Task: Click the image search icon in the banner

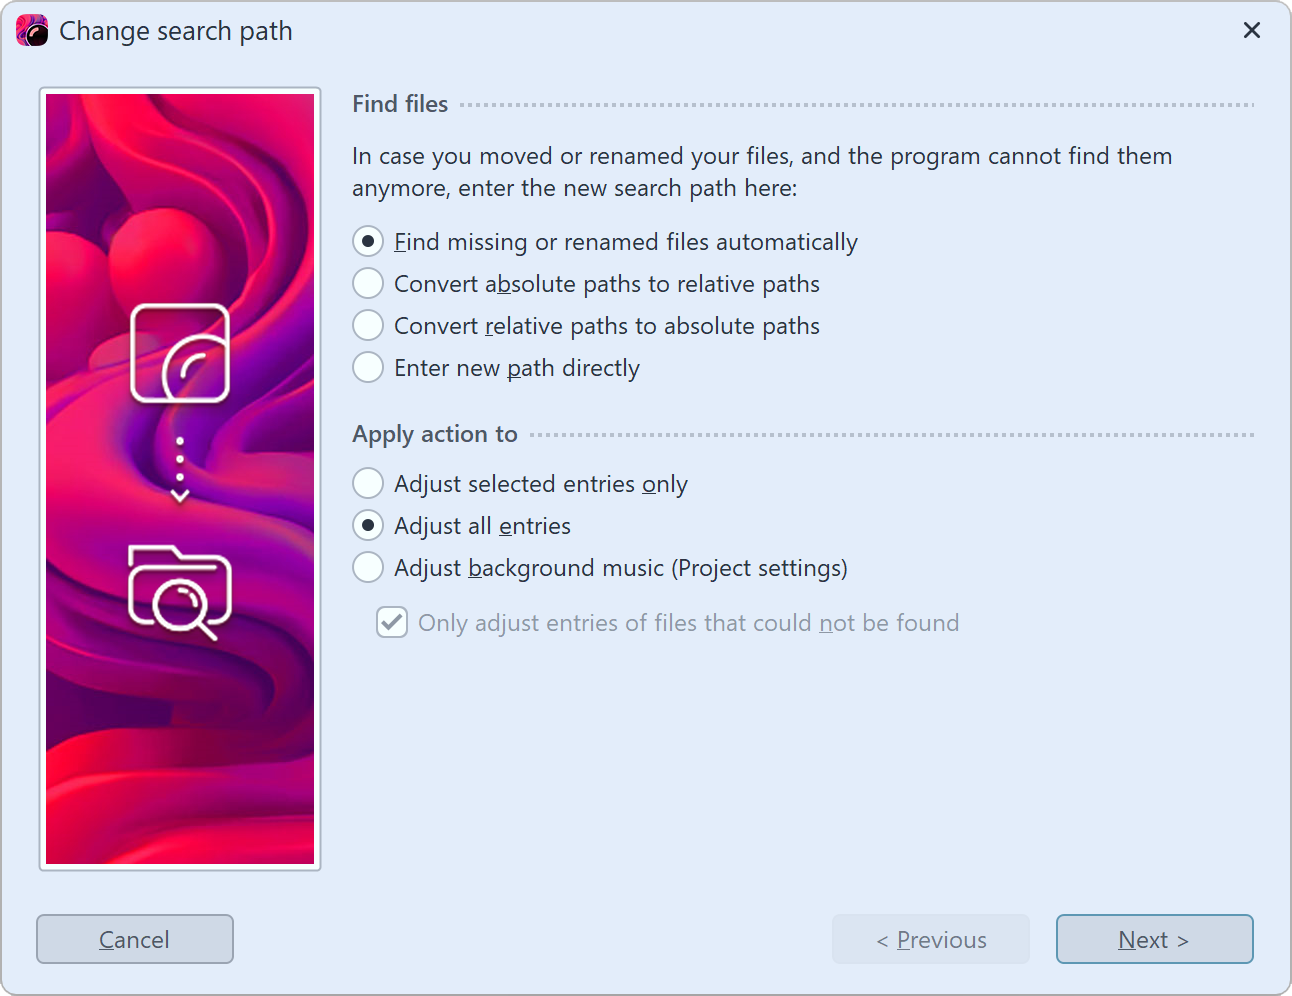Action: pyautogui.click(x=180, y=353)
